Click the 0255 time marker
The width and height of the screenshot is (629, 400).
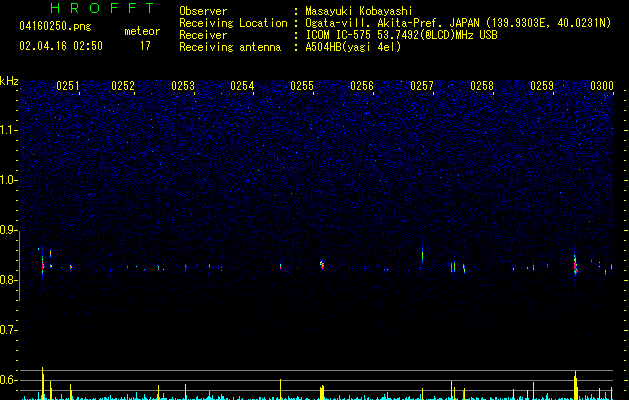tap(302, 86)
